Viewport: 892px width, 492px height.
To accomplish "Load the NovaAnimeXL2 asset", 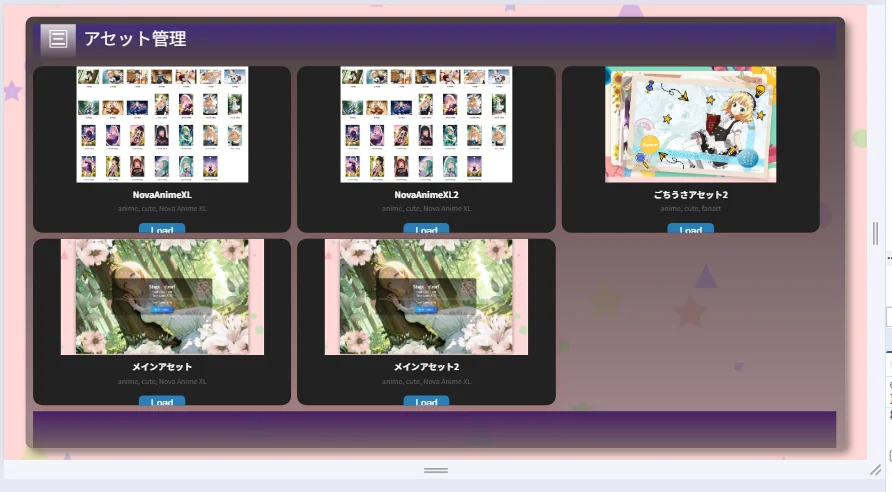I will (x=426, y=230).
